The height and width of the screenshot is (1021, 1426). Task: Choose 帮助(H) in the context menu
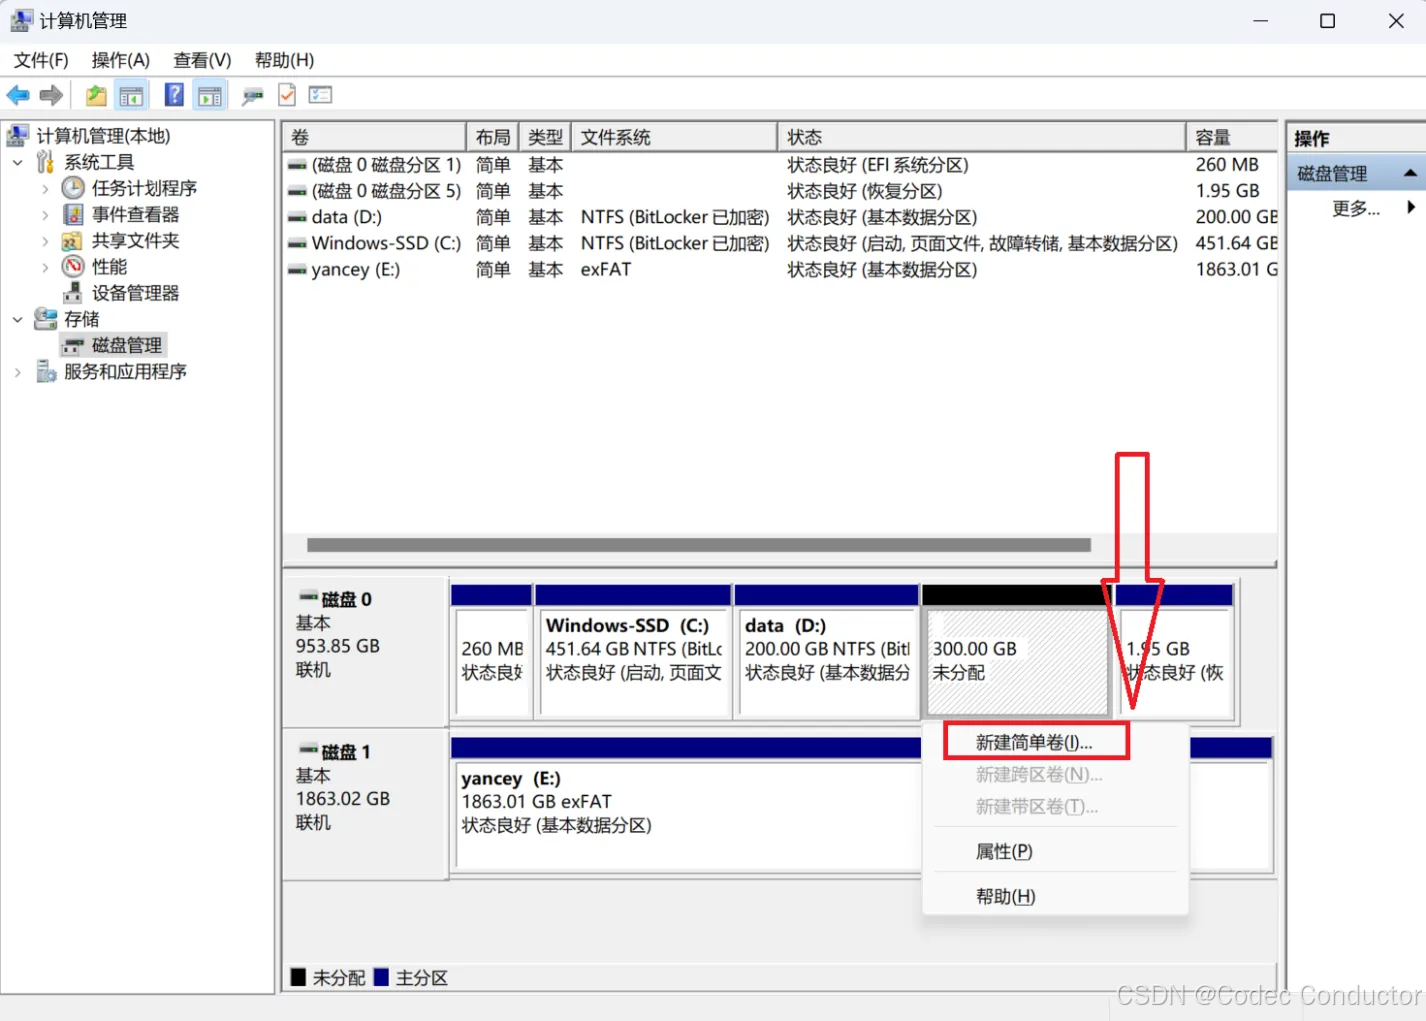pyautogui.click(x=1006, y=896)
